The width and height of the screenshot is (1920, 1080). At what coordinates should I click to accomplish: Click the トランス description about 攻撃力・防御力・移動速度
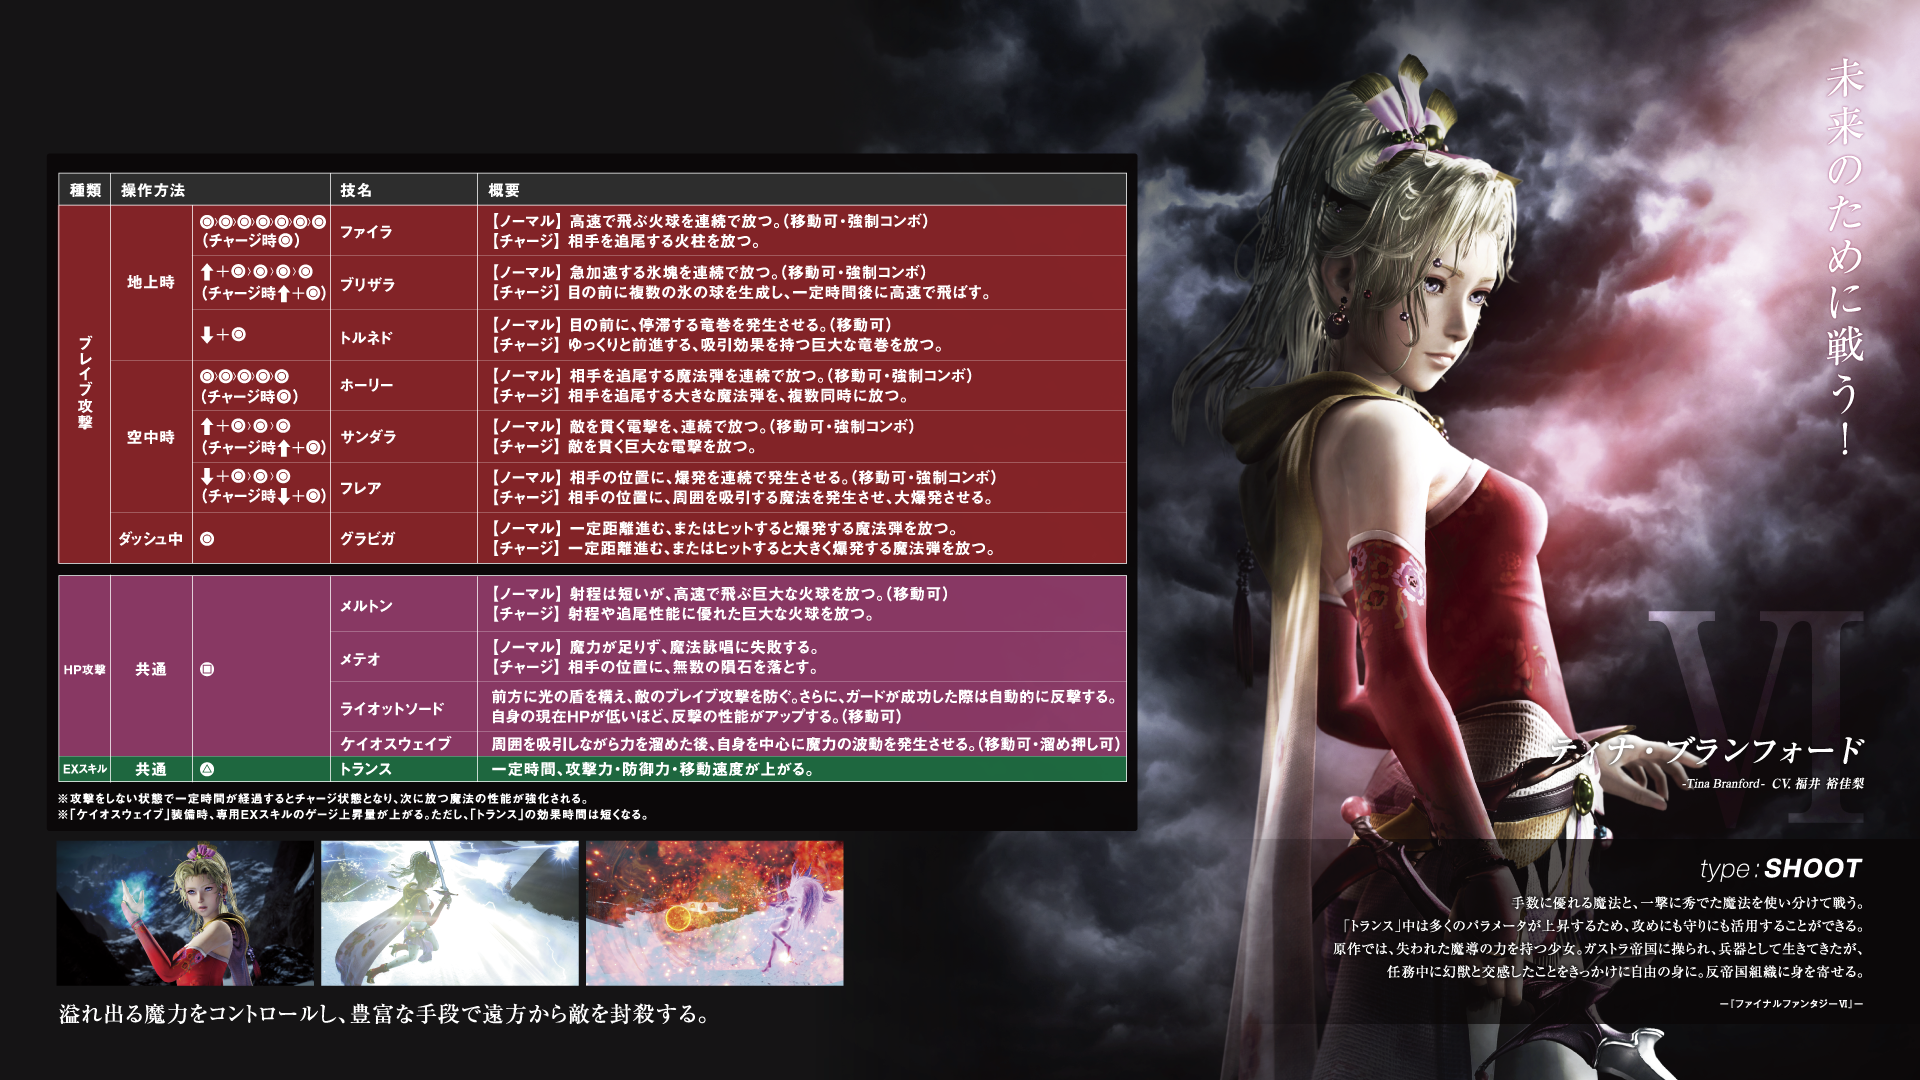[652, 769]
